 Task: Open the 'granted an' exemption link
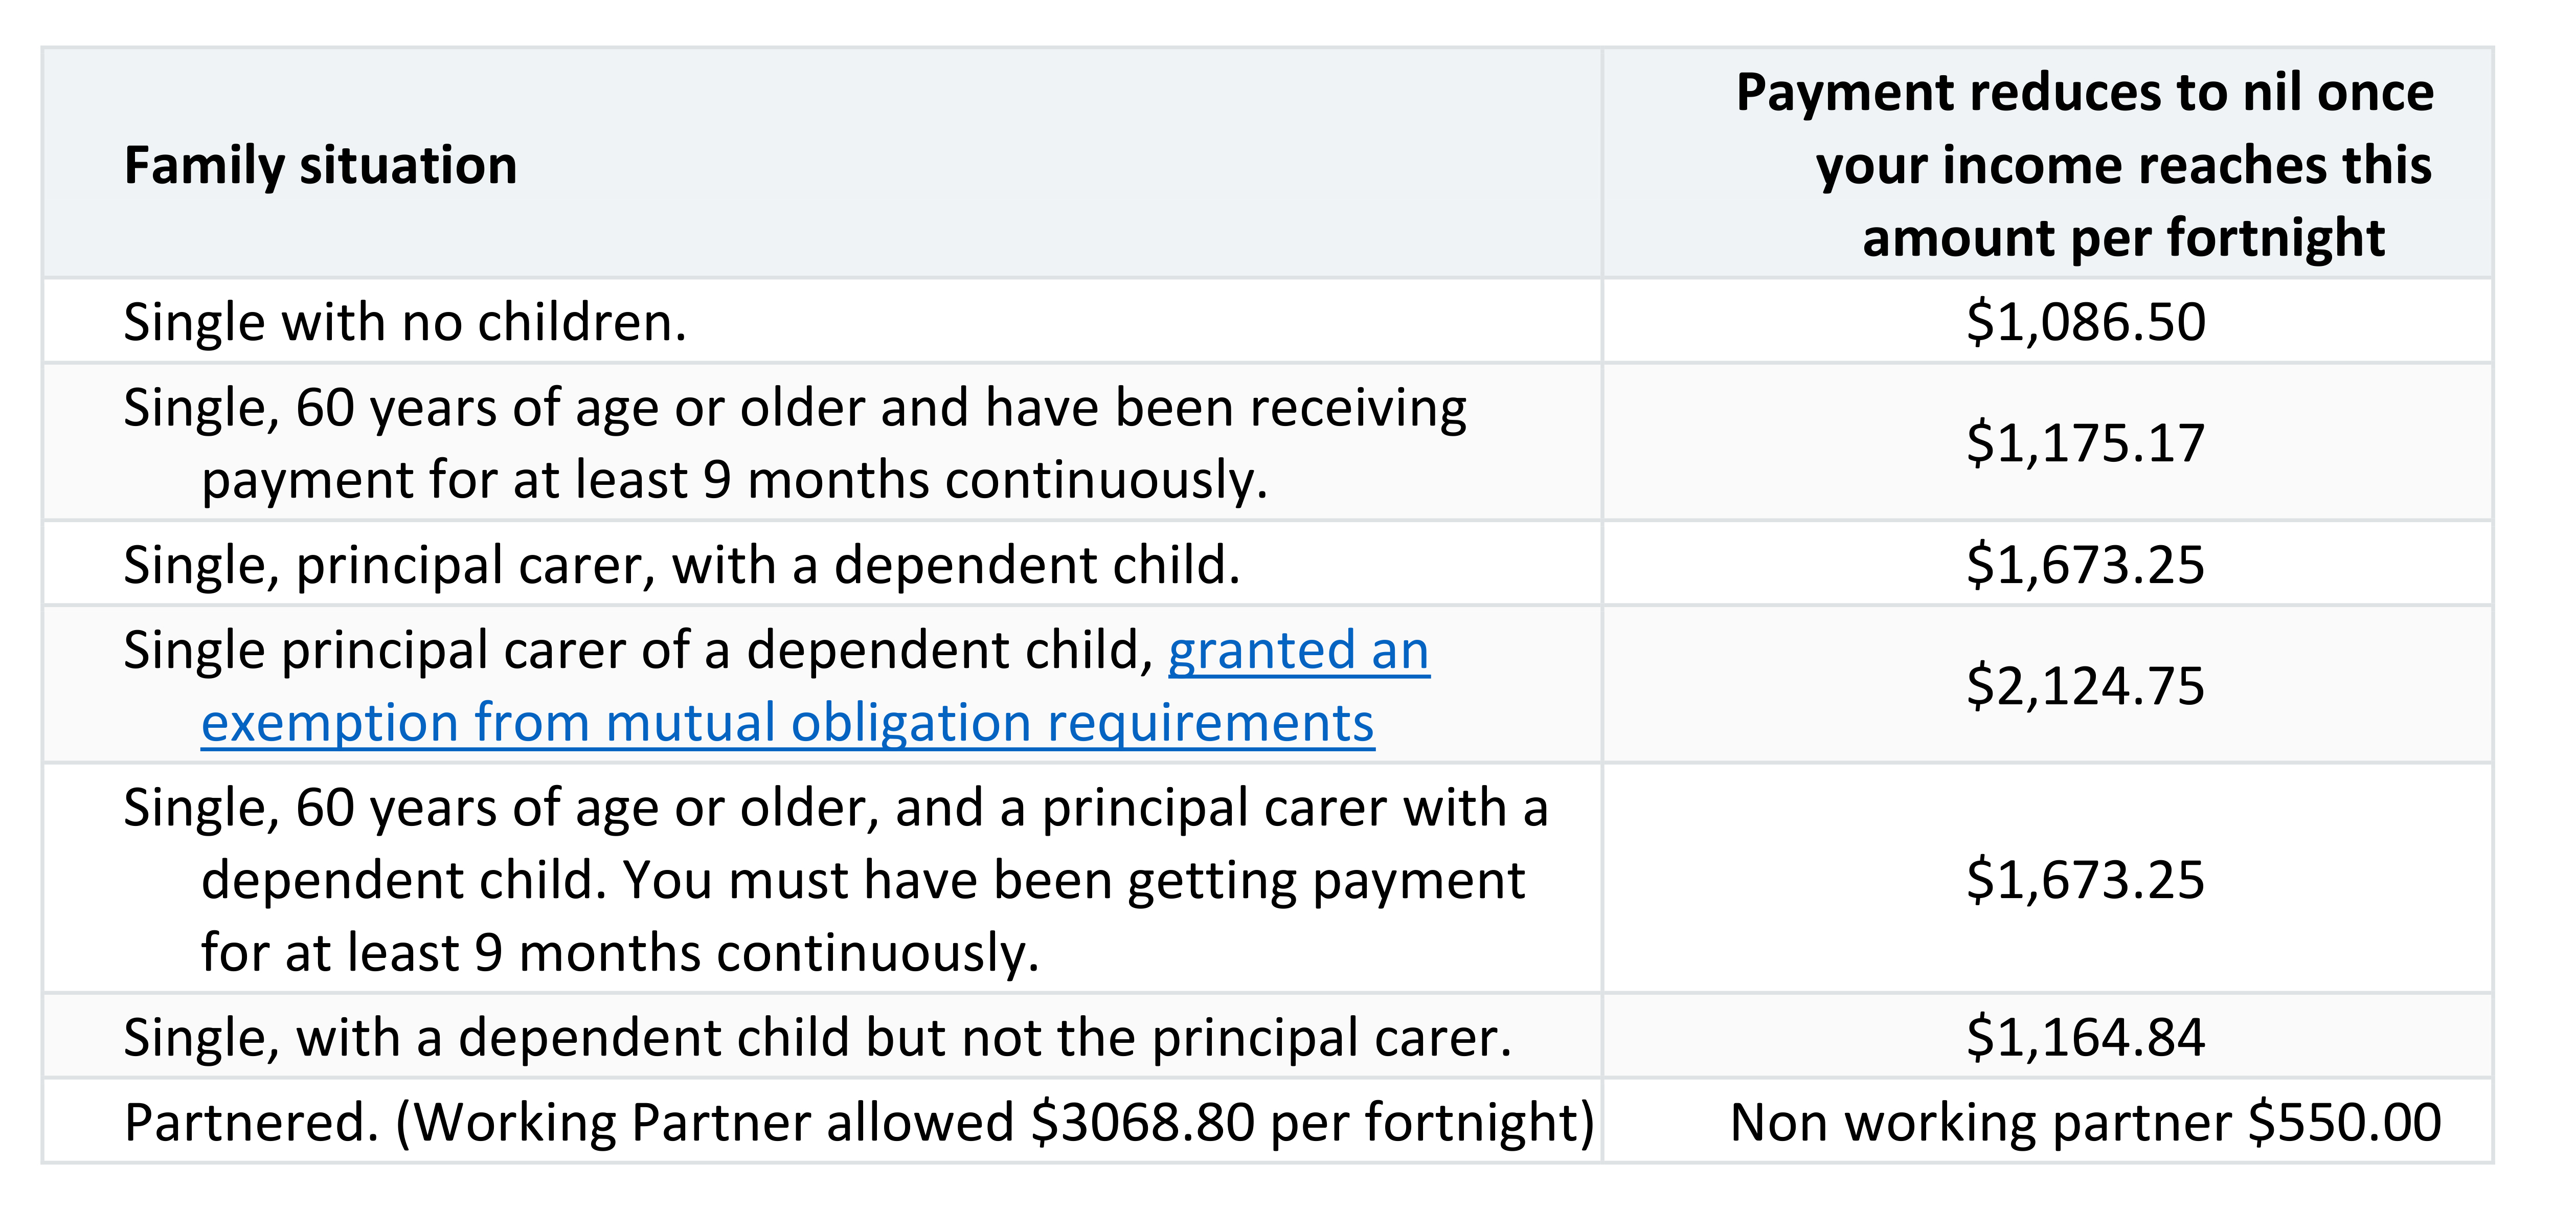point(1299,651)
